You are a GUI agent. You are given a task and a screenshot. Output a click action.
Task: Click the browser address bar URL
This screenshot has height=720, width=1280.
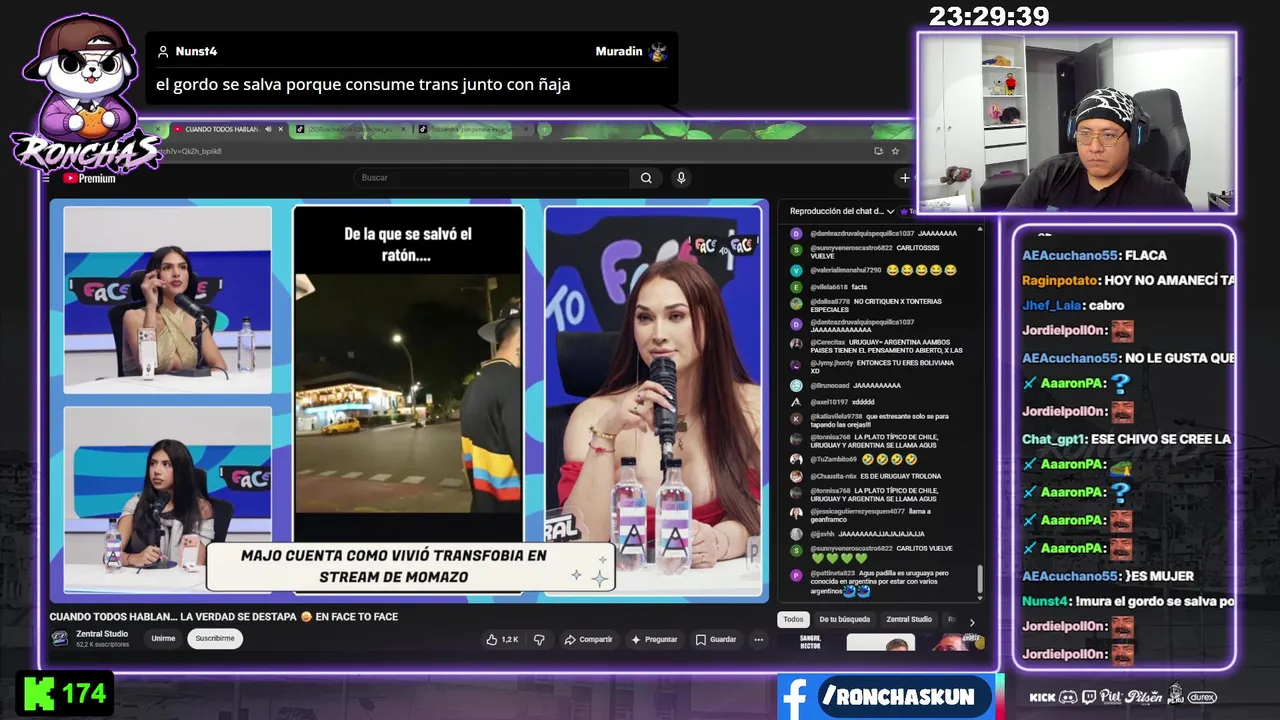[190, 151]
